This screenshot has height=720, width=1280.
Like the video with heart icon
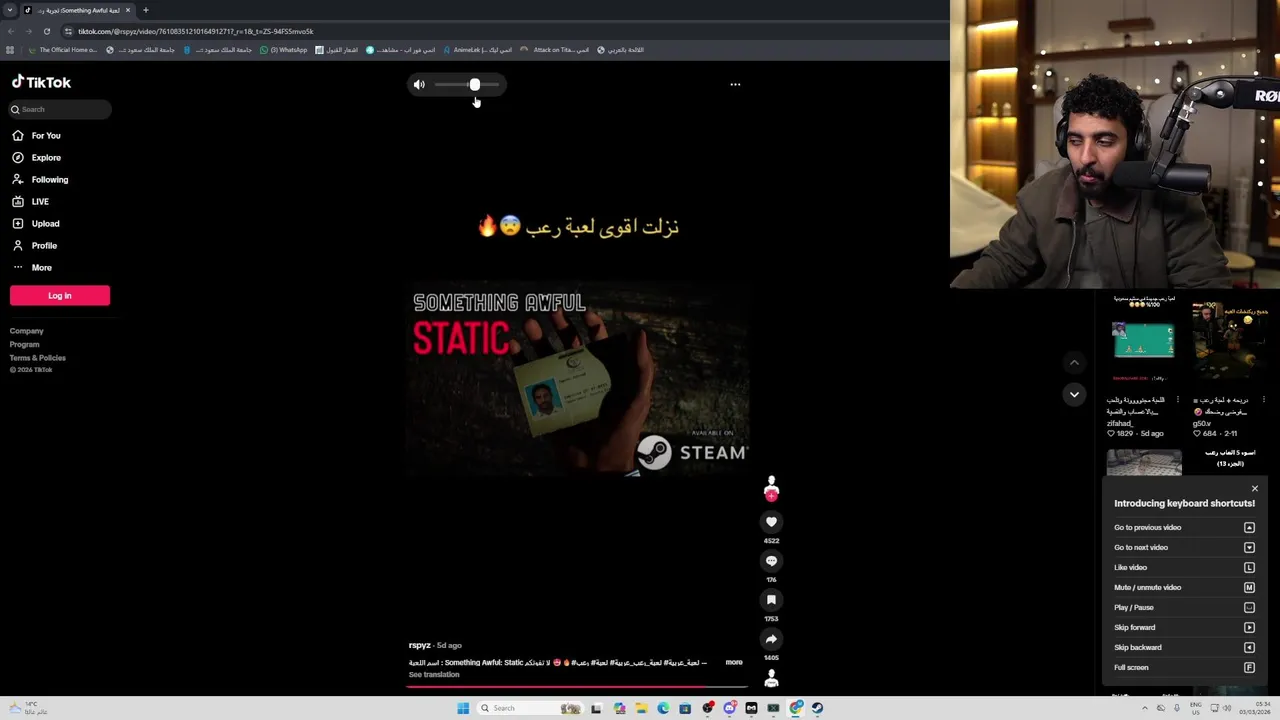click(x=771, y=522)
